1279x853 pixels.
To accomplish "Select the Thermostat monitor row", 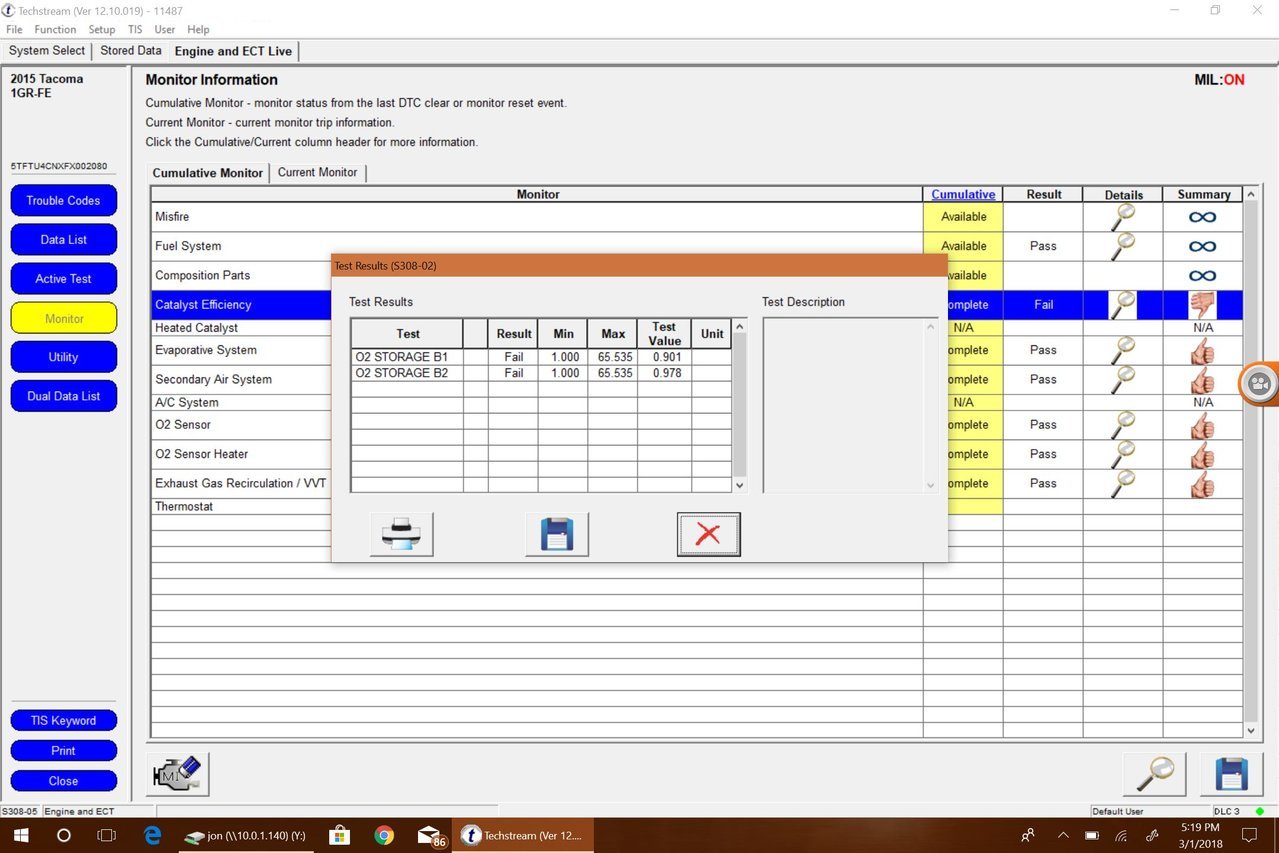I will (x=697, y=507).
